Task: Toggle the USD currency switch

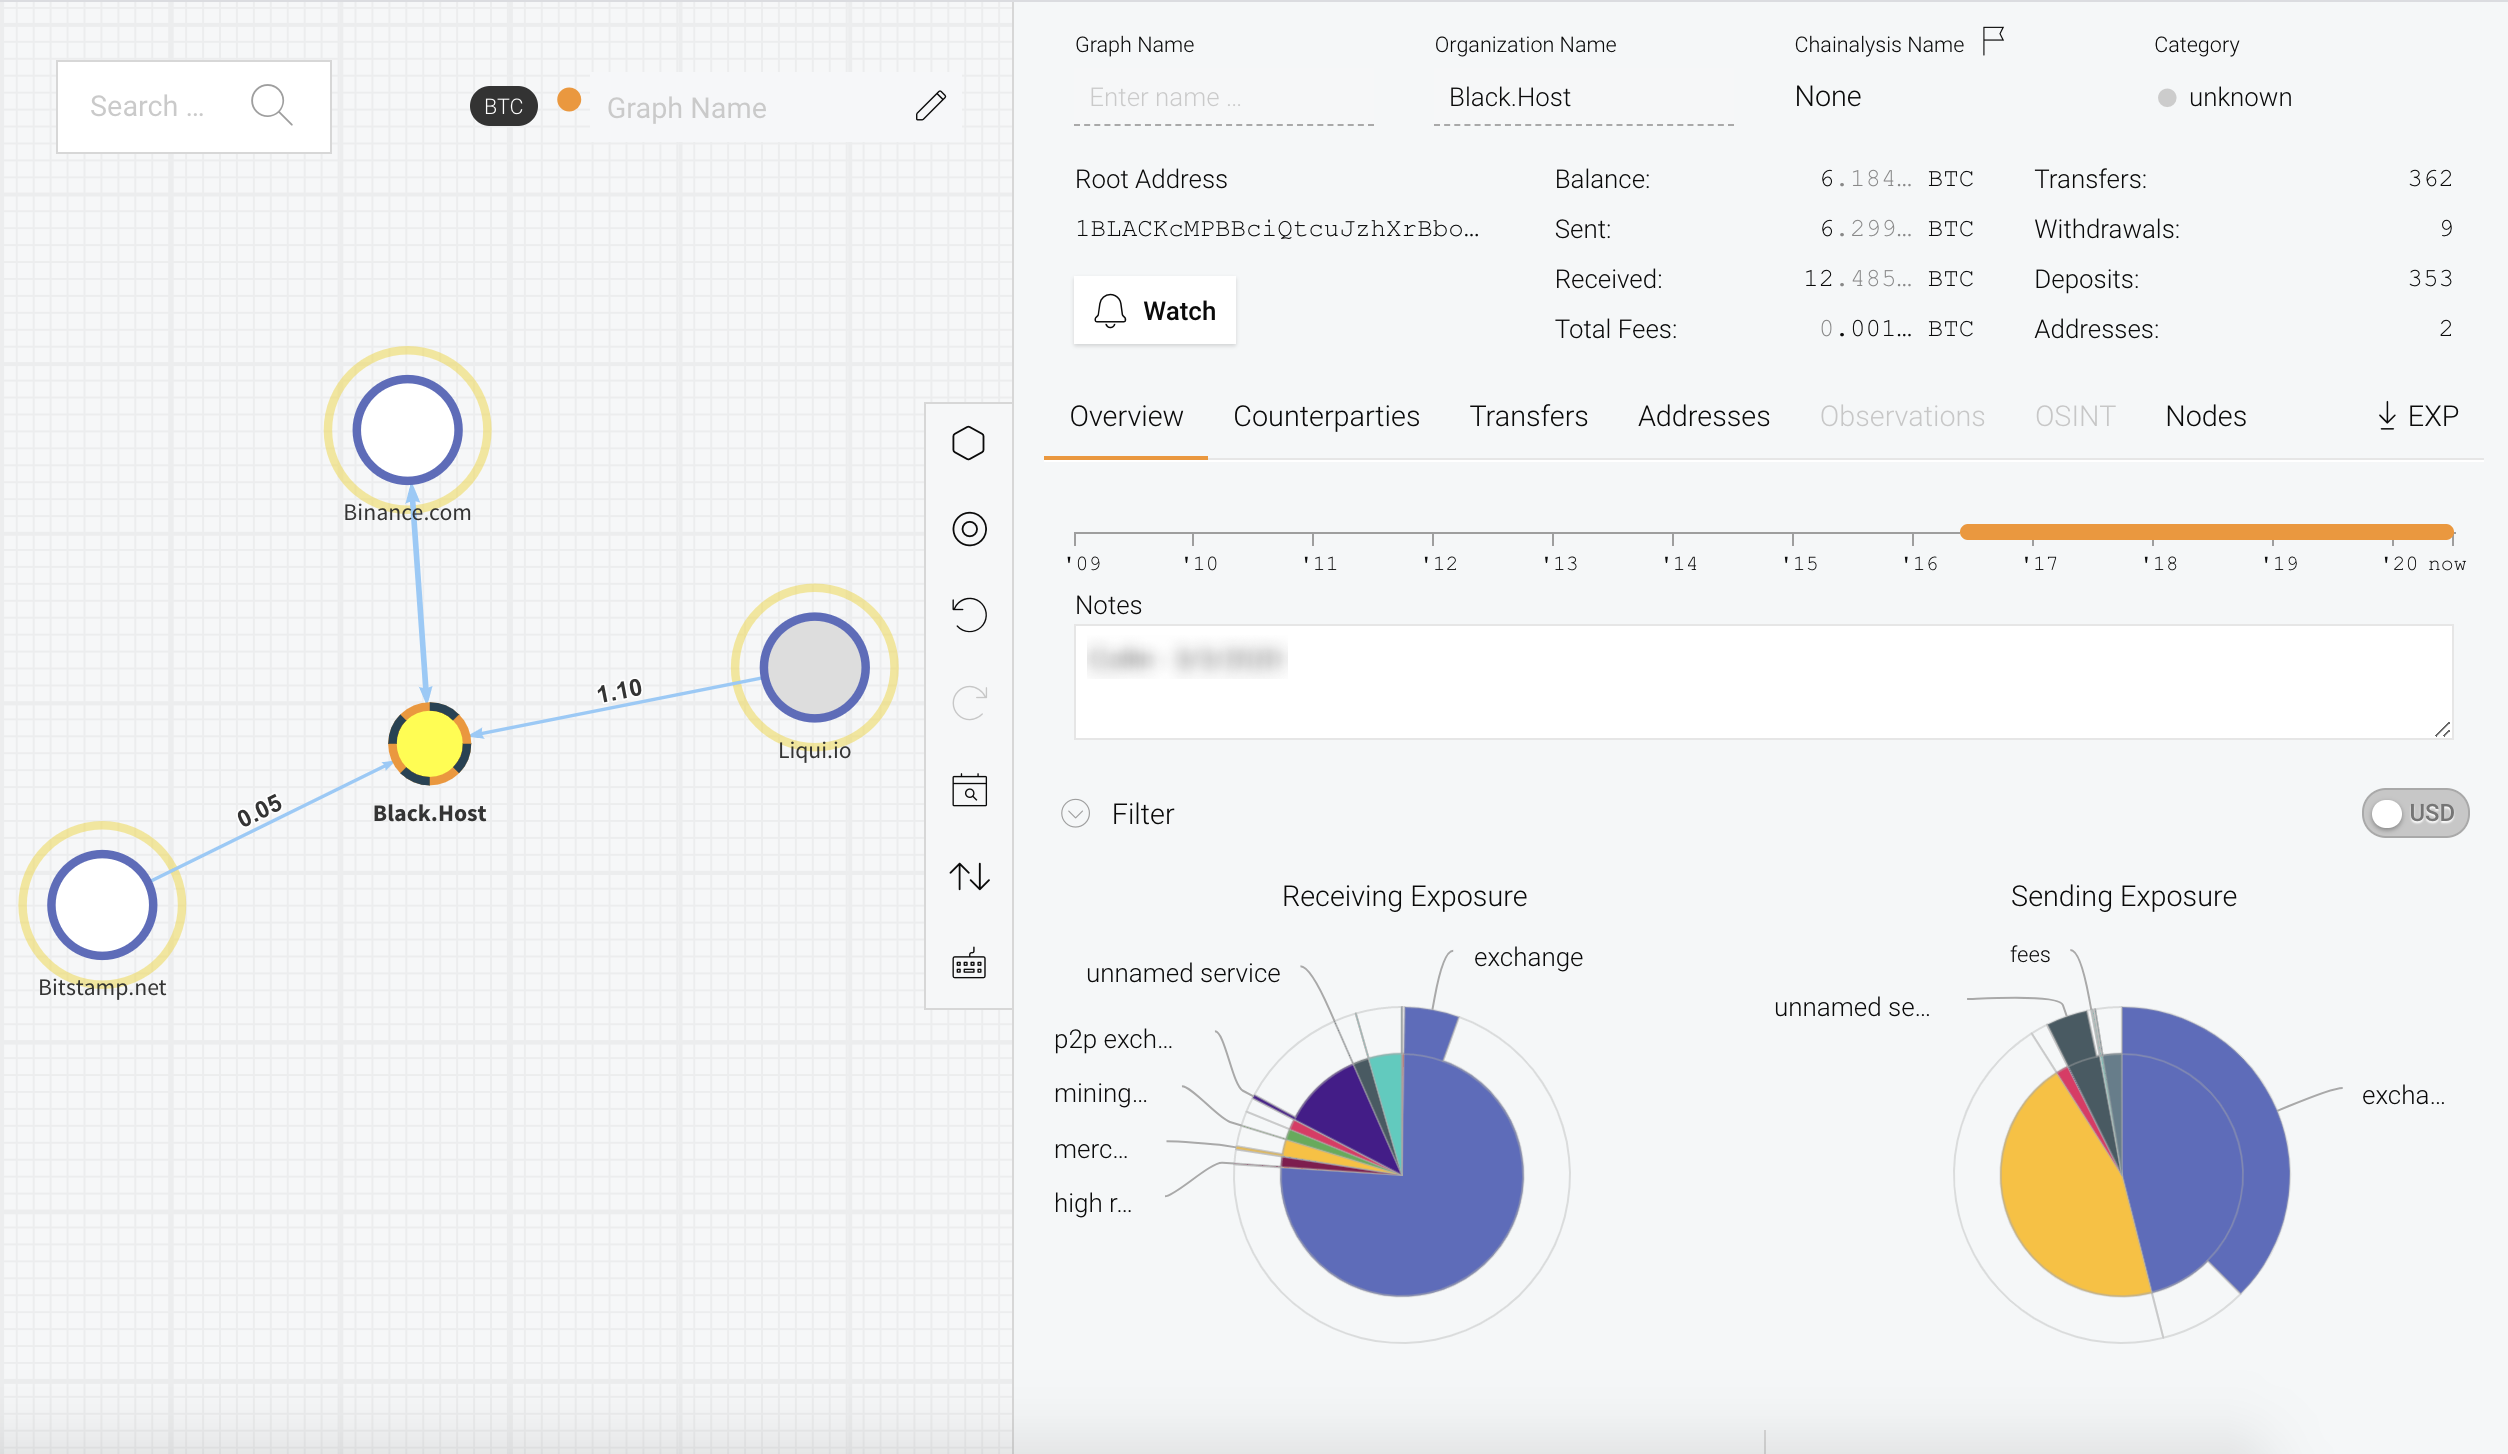Action: (2414, 813)
